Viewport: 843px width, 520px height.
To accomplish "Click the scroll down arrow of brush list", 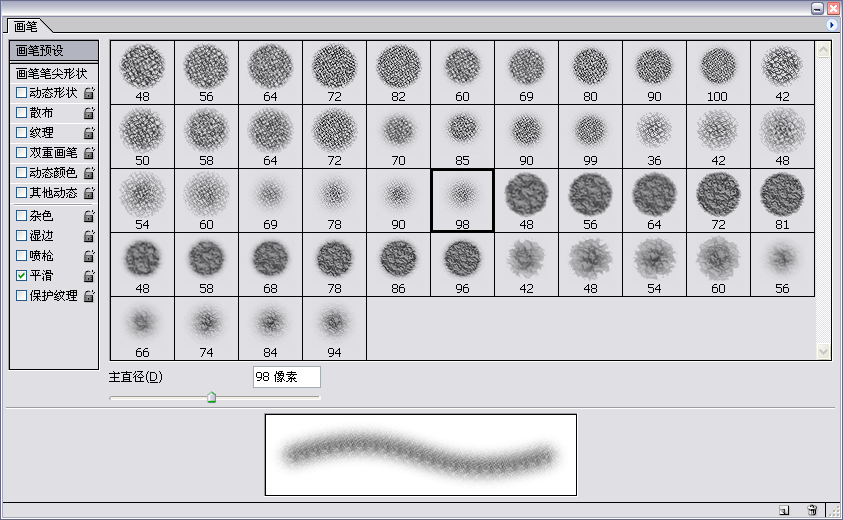I will pos(823,351).
